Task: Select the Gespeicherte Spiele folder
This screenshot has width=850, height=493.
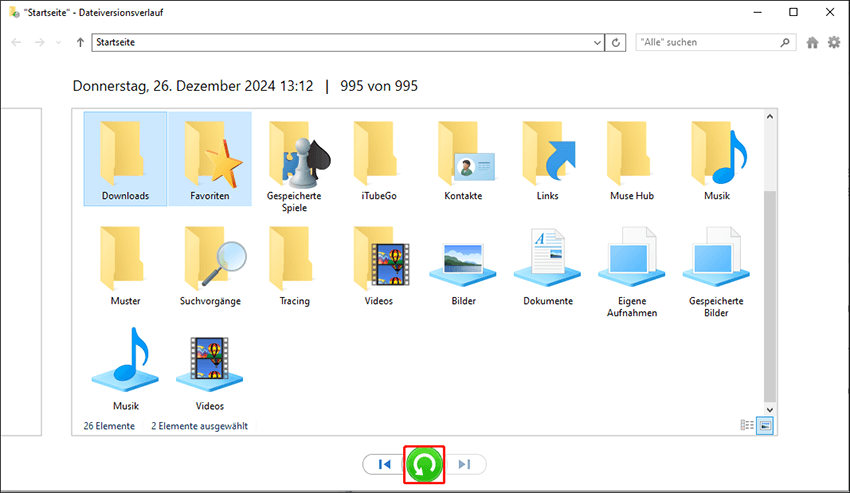Action: [294, 165]
